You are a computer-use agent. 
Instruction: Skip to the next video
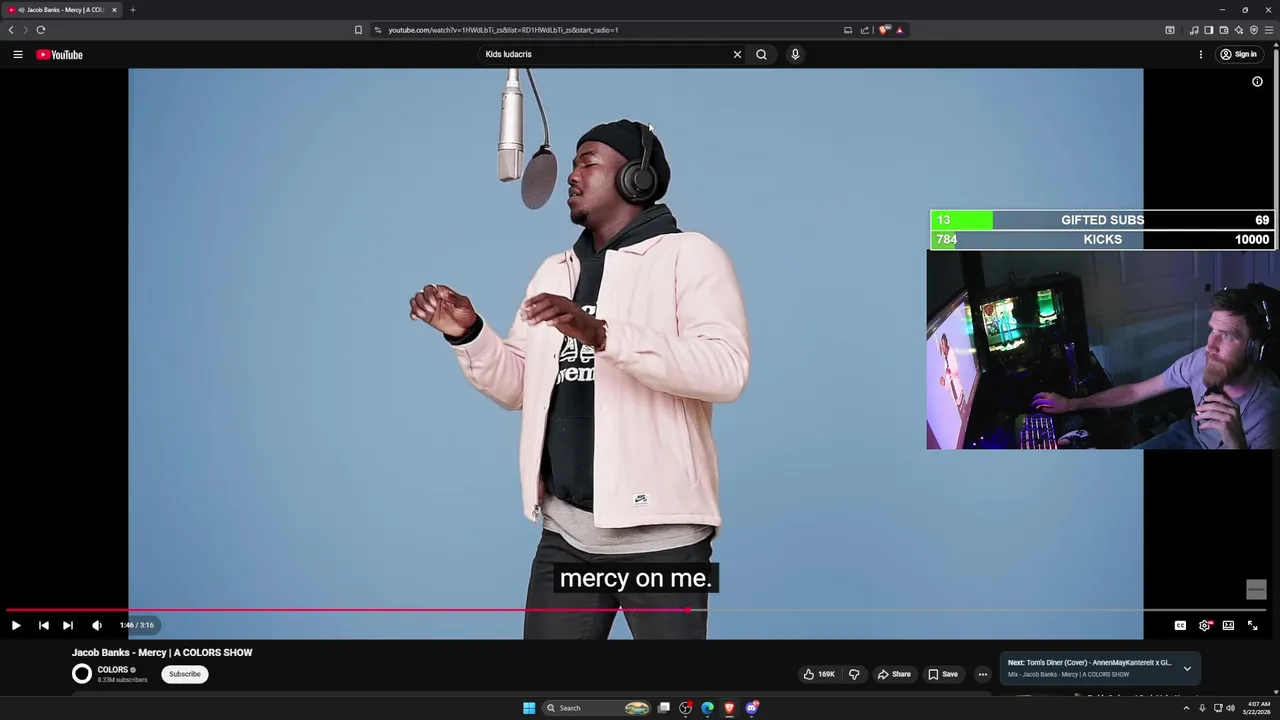(67, 625)
